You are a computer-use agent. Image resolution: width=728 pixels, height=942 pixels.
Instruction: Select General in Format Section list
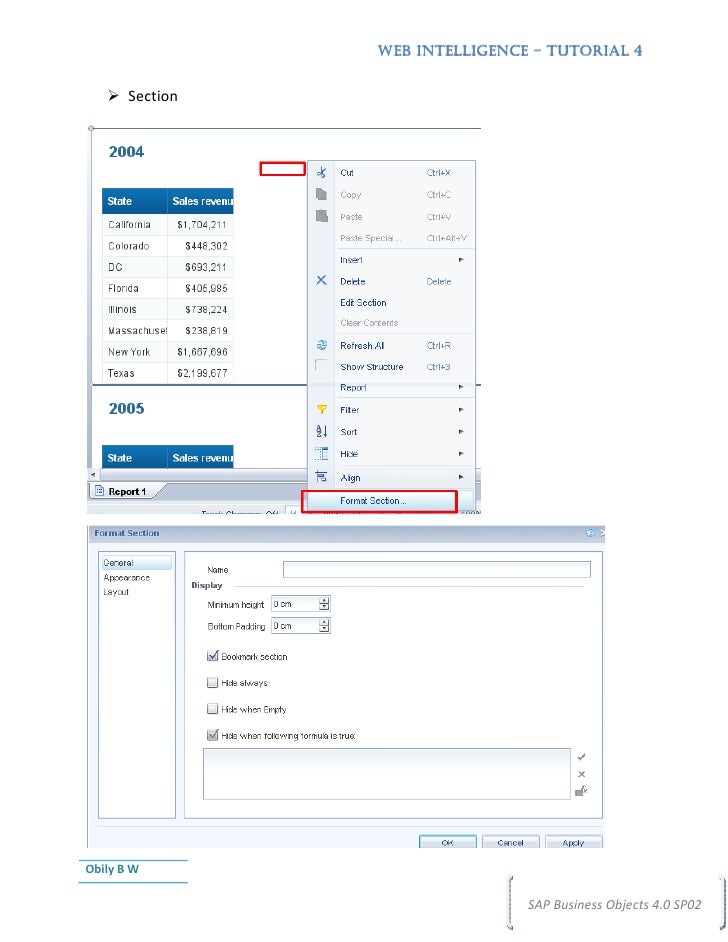point(136,563)
